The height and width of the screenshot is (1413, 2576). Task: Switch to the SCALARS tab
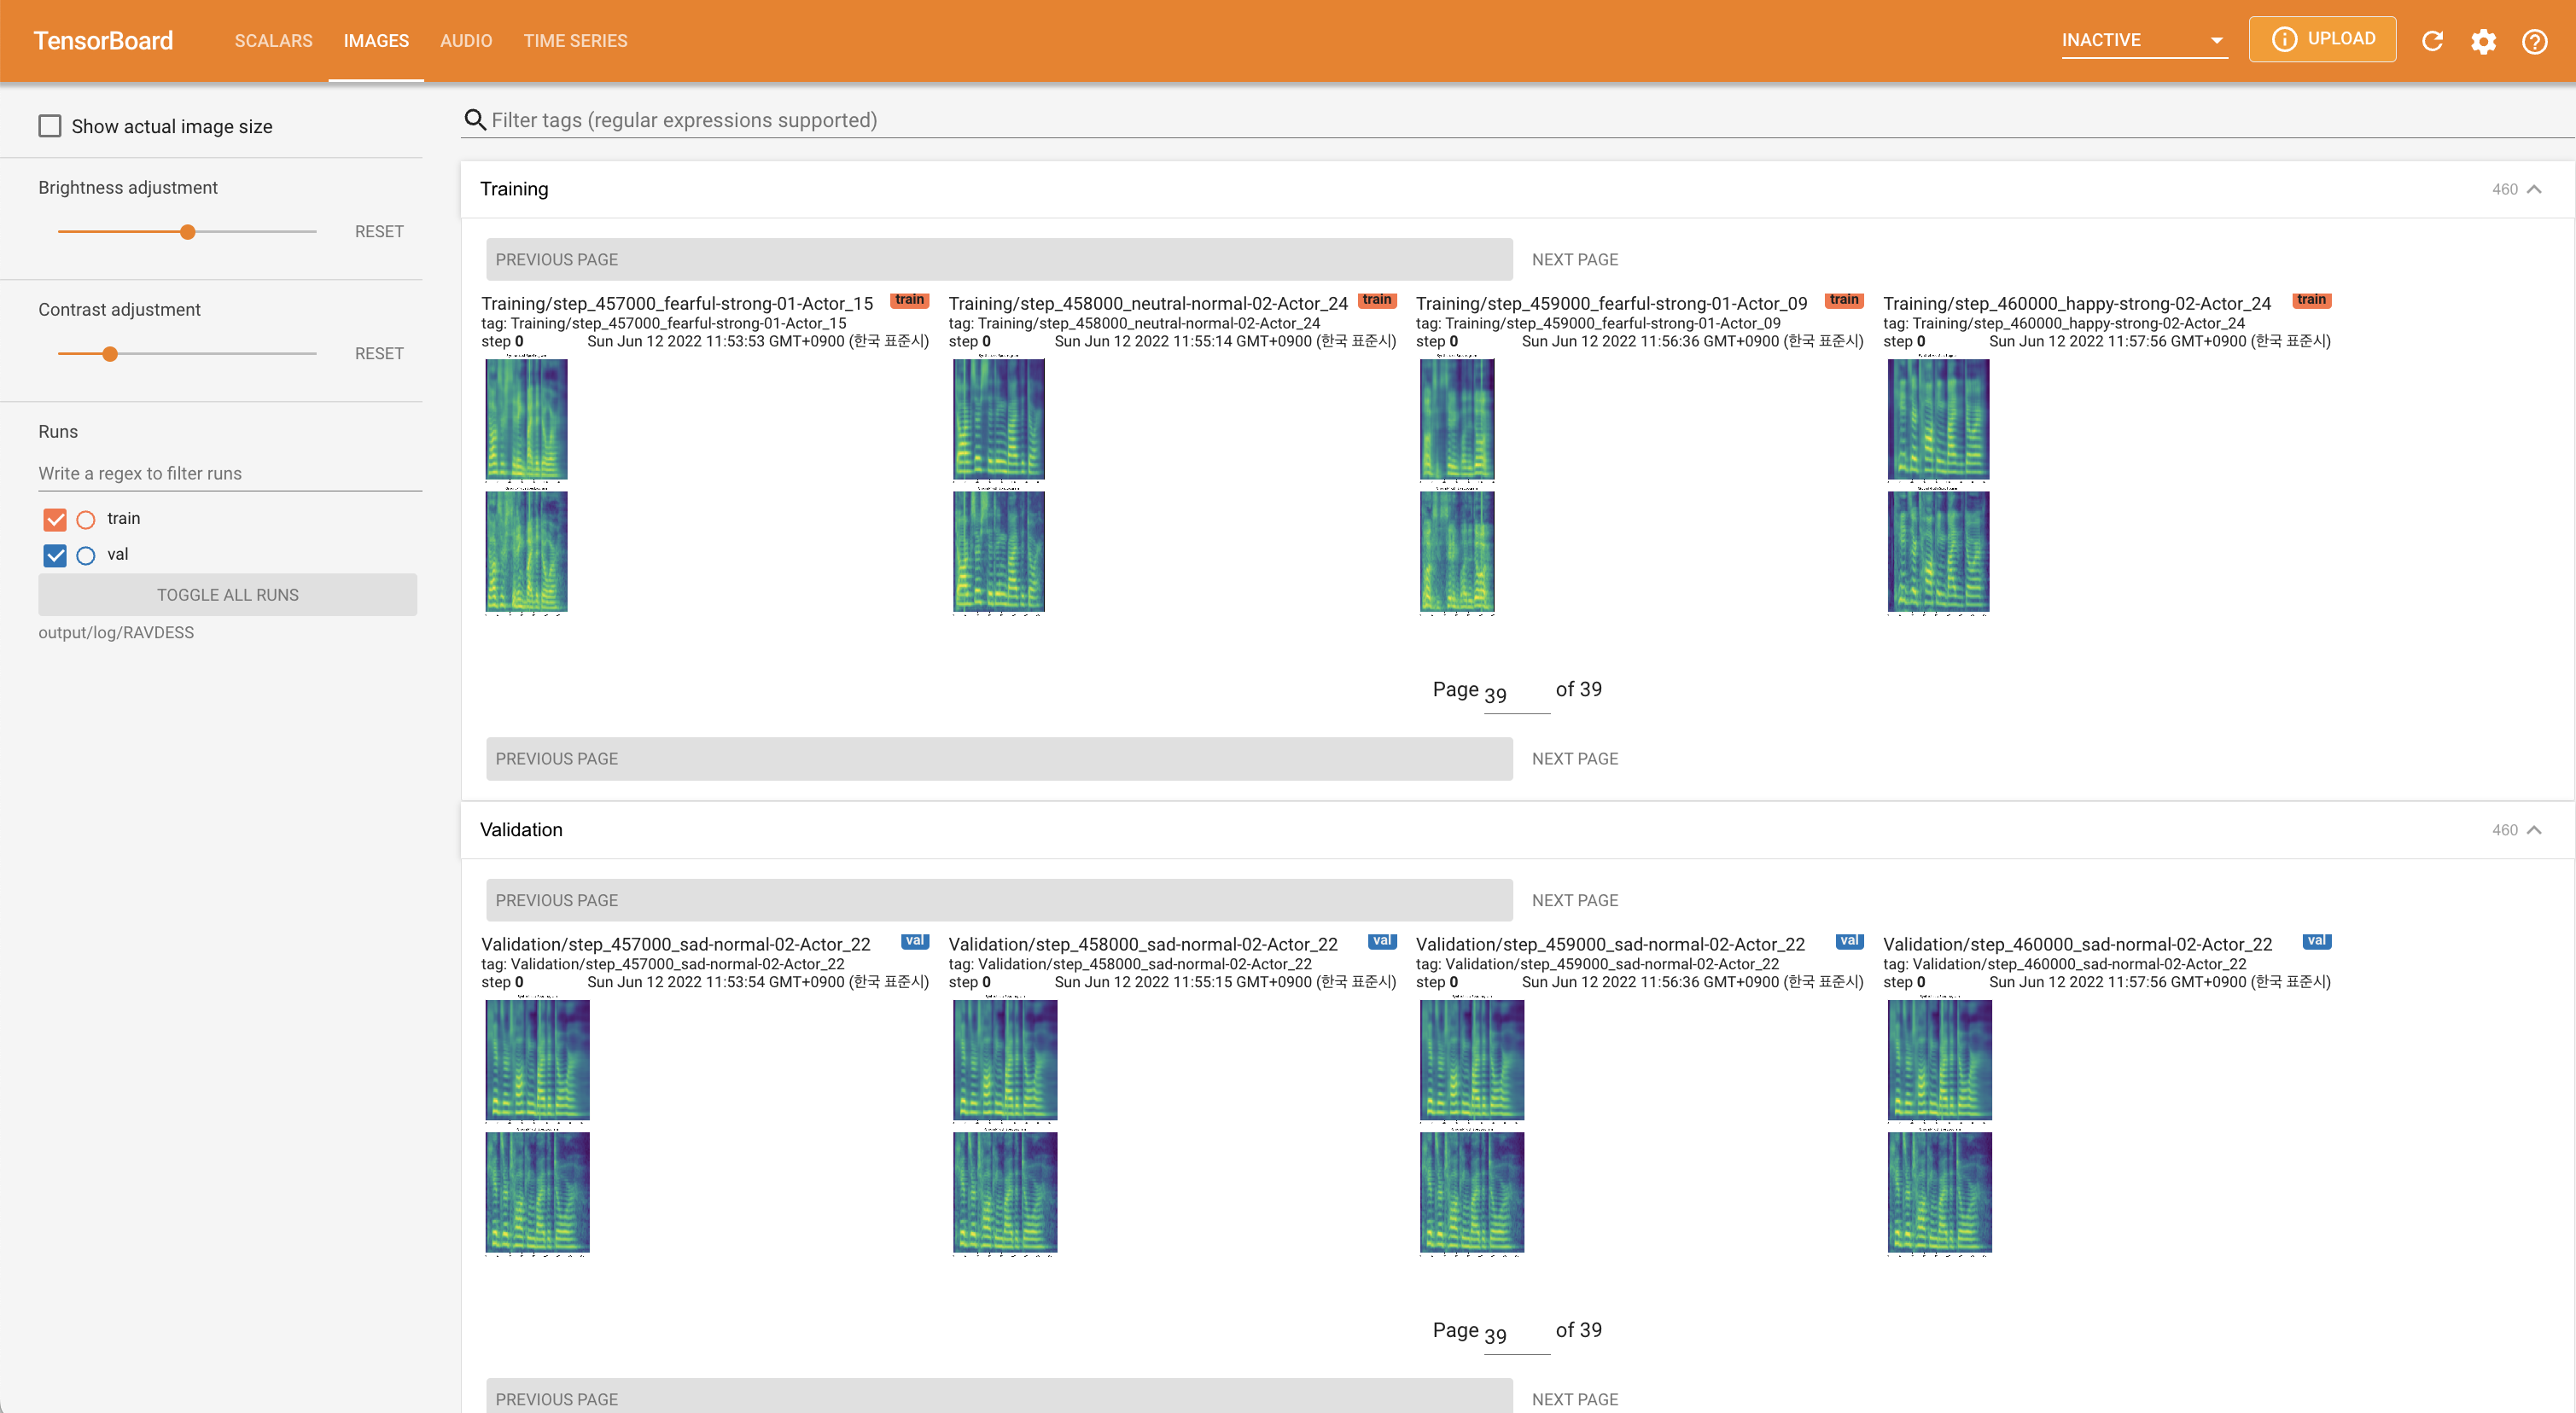click(x=273, y=41)
